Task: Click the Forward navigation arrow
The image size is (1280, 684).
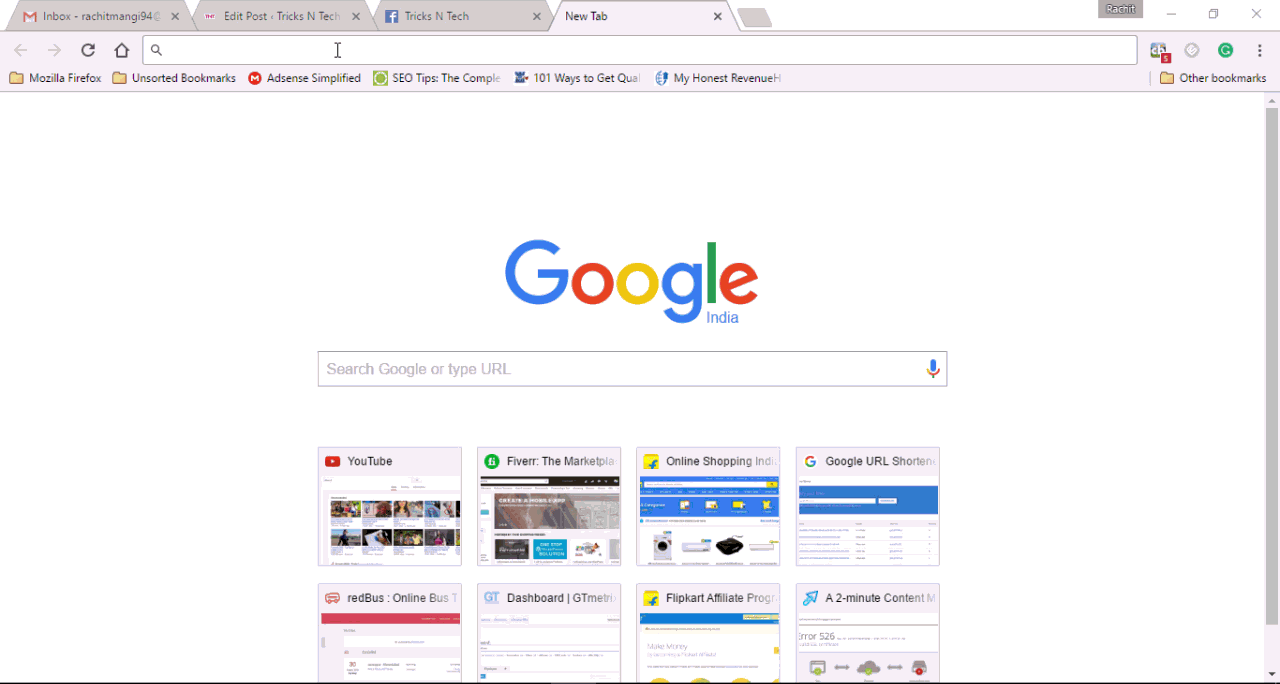Action: [54, 50]
